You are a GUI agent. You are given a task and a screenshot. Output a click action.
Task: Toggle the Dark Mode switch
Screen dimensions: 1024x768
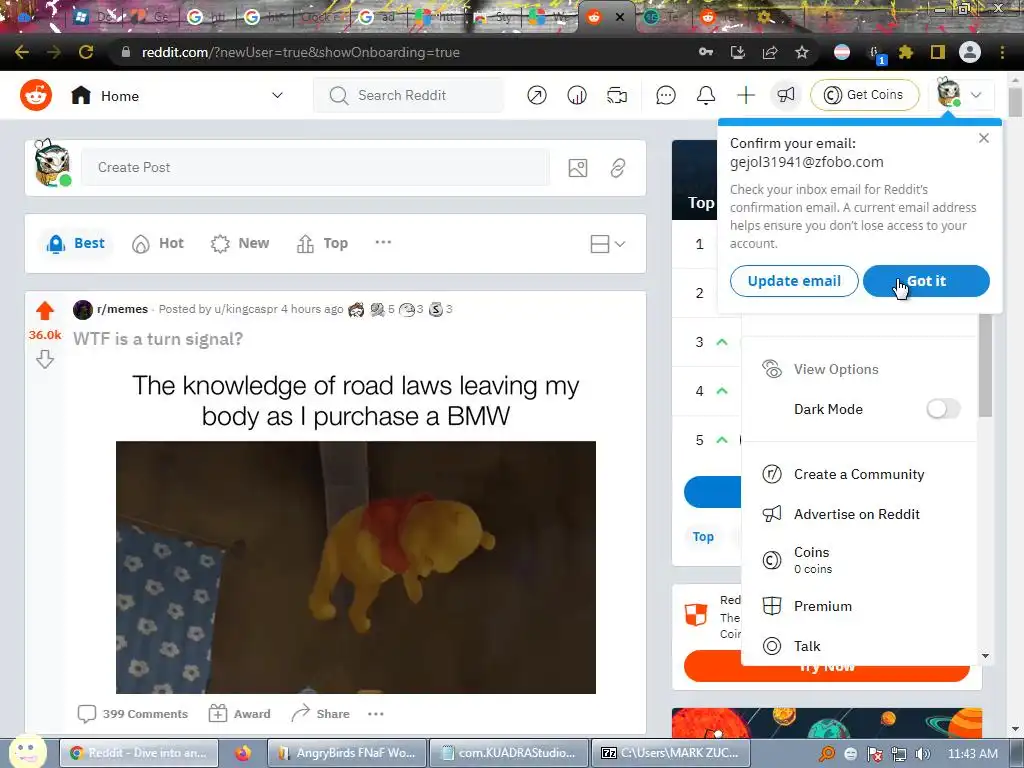(x=943, y=409)
